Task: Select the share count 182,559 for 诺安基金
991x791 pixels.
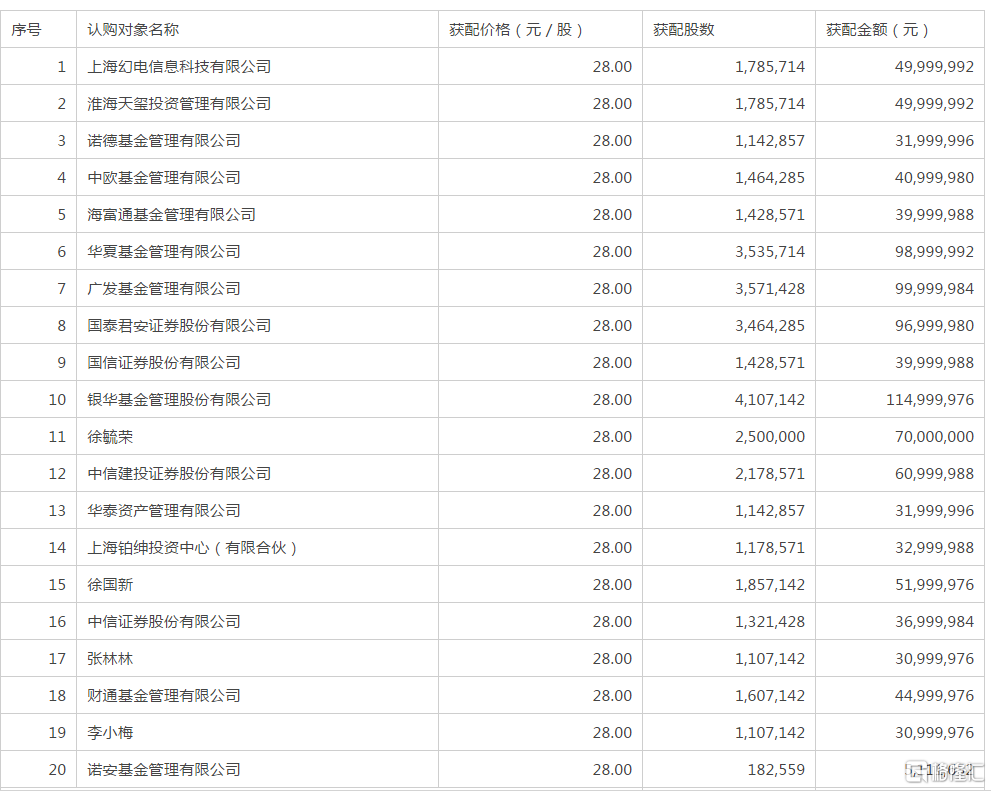Action: pyautogui.click(x=777, y=770)
